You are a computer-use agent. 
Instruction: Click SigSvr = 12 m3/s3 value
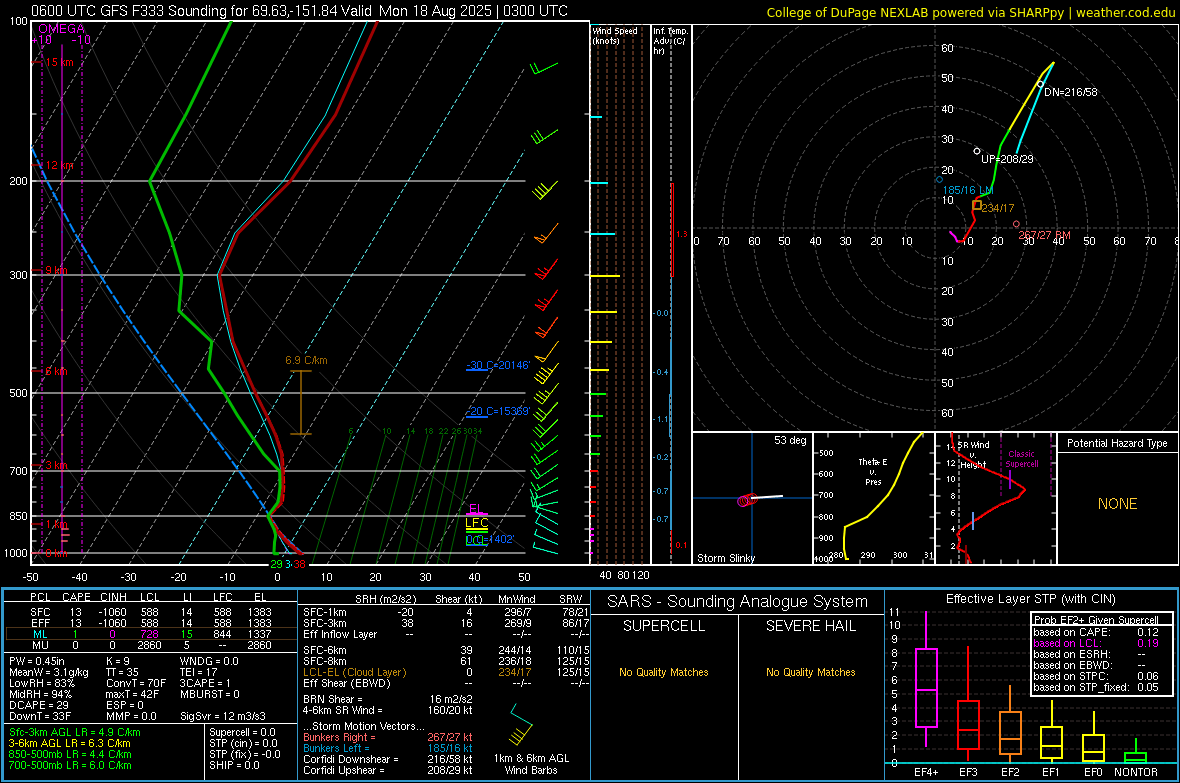[x=223, y=716]
